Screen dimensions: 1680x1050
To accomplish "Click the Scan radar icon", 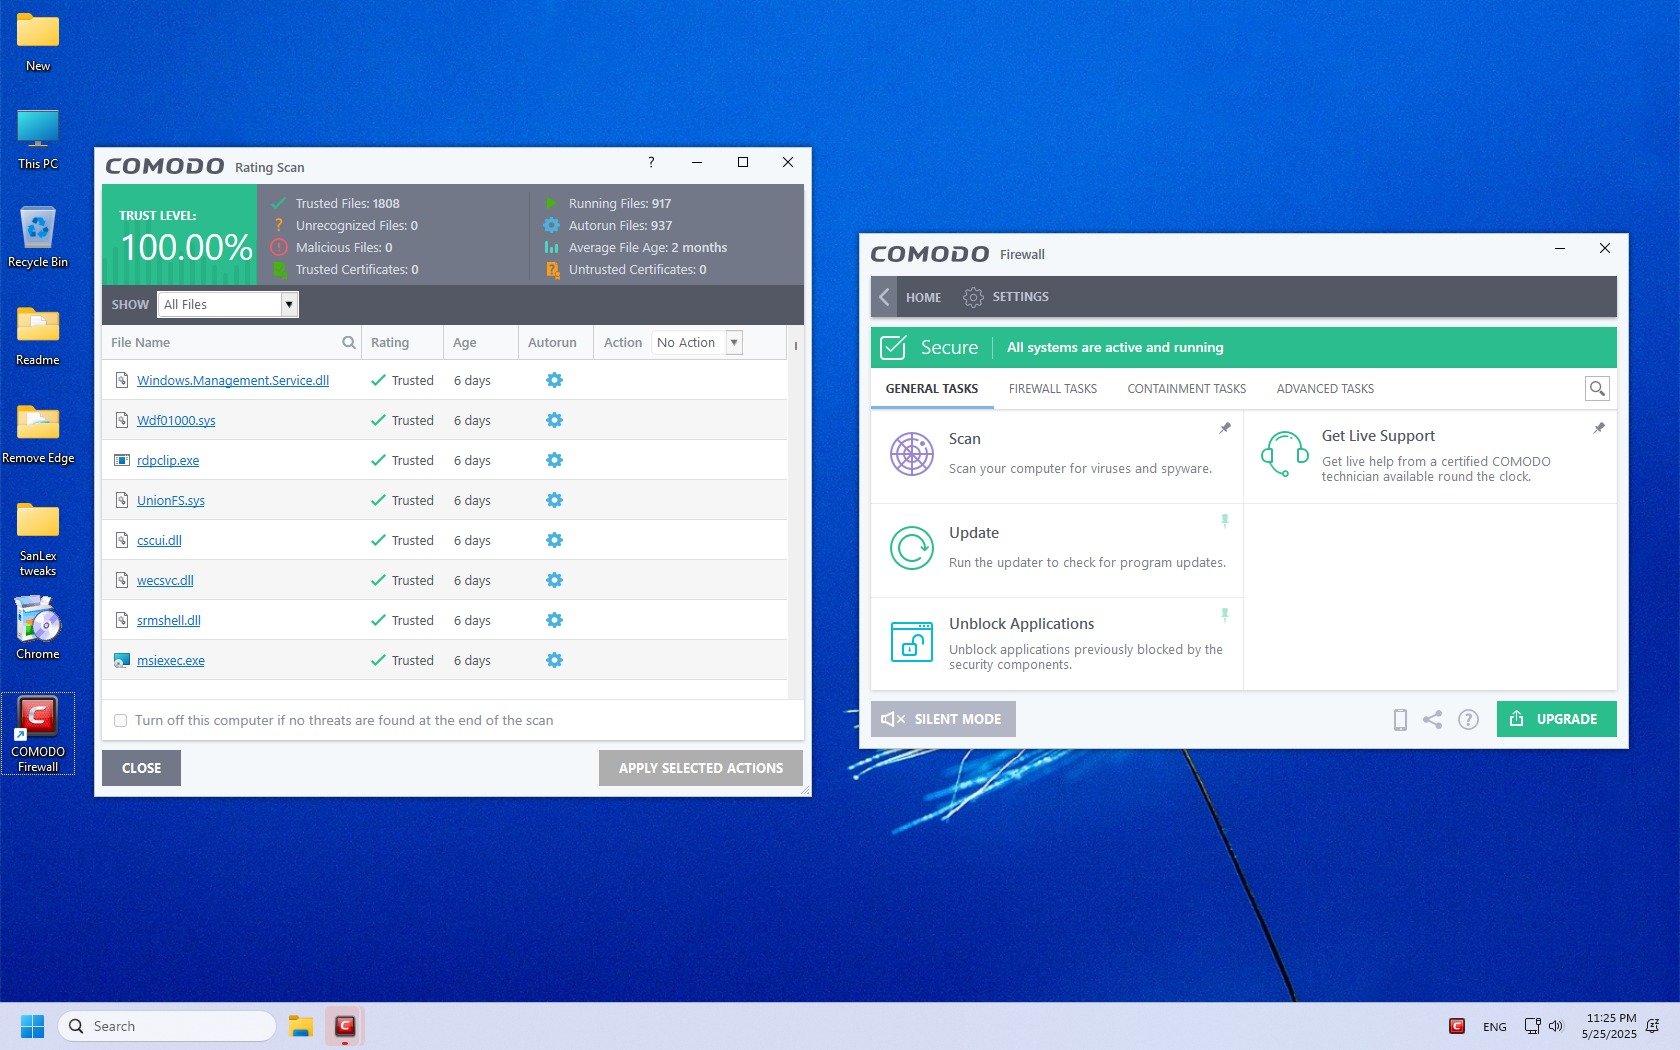I will [911, 454].
